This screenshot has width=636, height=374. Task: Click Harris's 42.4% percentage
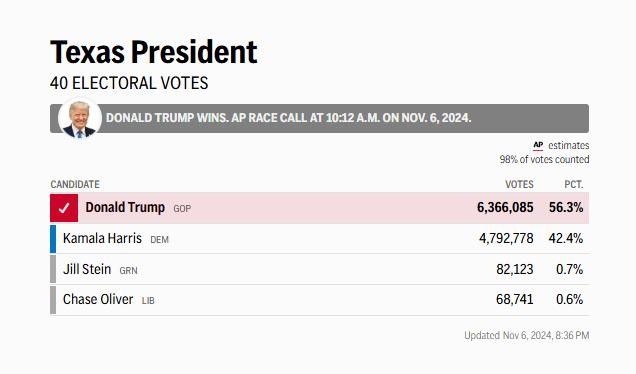point(566,239)
